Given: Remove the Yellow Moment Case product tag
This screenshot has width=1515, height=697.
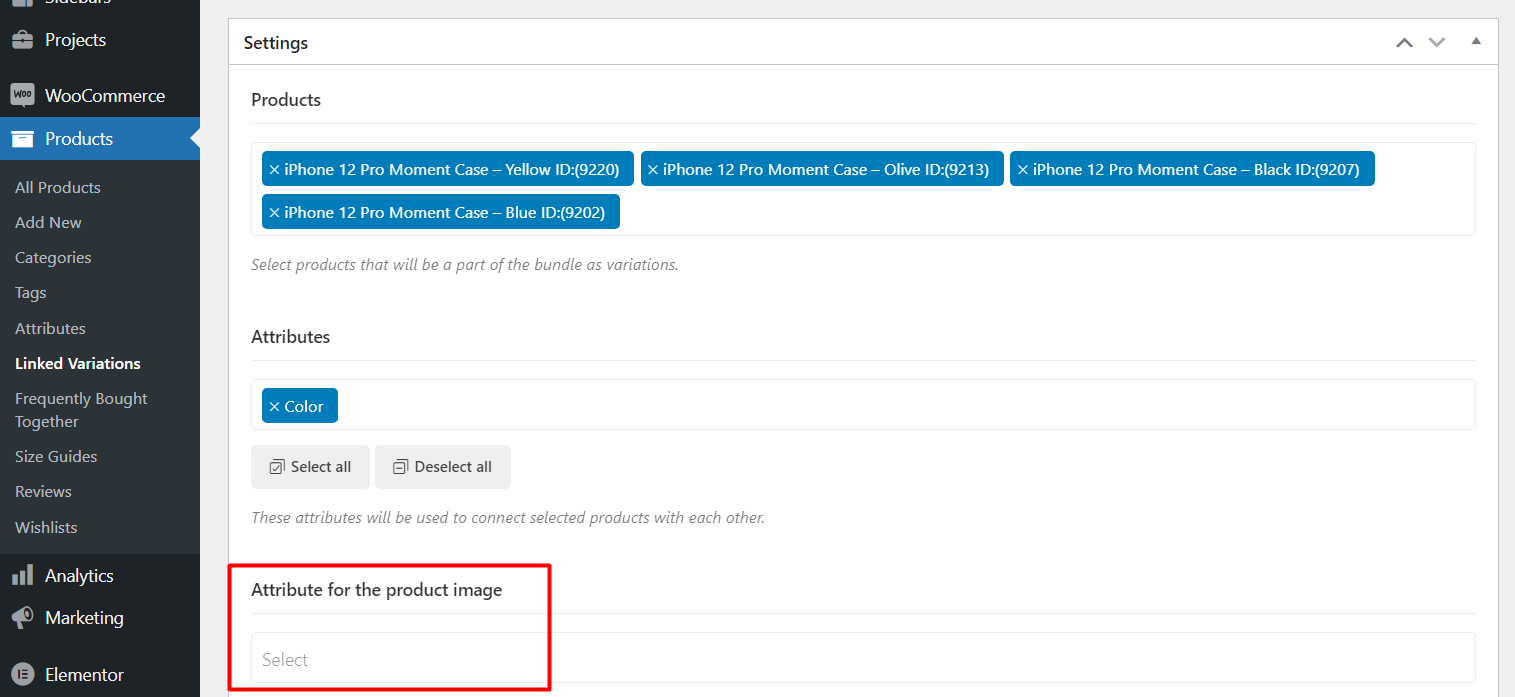Looking at the screenshot, I should click(274, 170).
